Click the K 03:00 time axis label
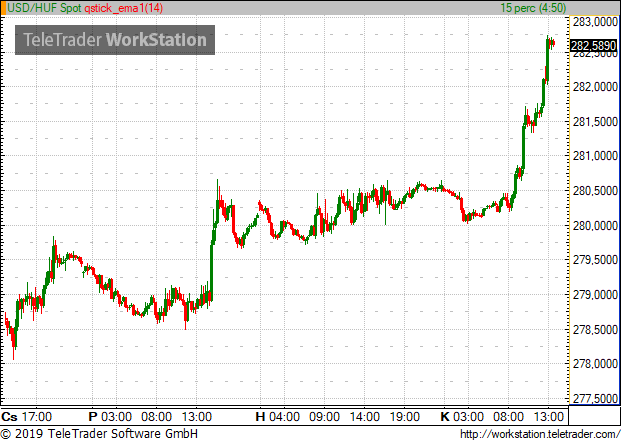The width and height of the screenshot is (621, 443). 462,417
